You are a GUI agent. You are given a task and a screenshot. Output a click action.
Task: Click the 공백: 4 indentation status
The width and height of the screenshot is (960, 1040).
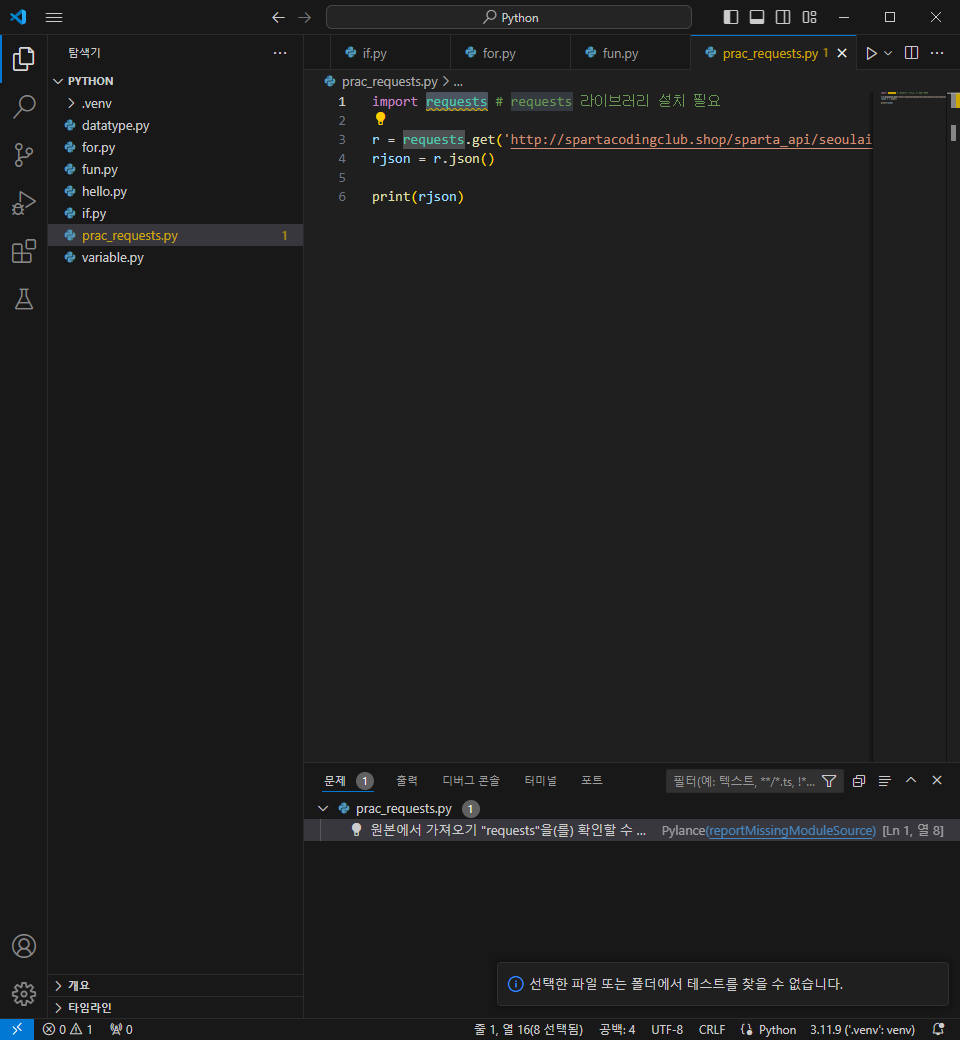tap(617, 1029)
